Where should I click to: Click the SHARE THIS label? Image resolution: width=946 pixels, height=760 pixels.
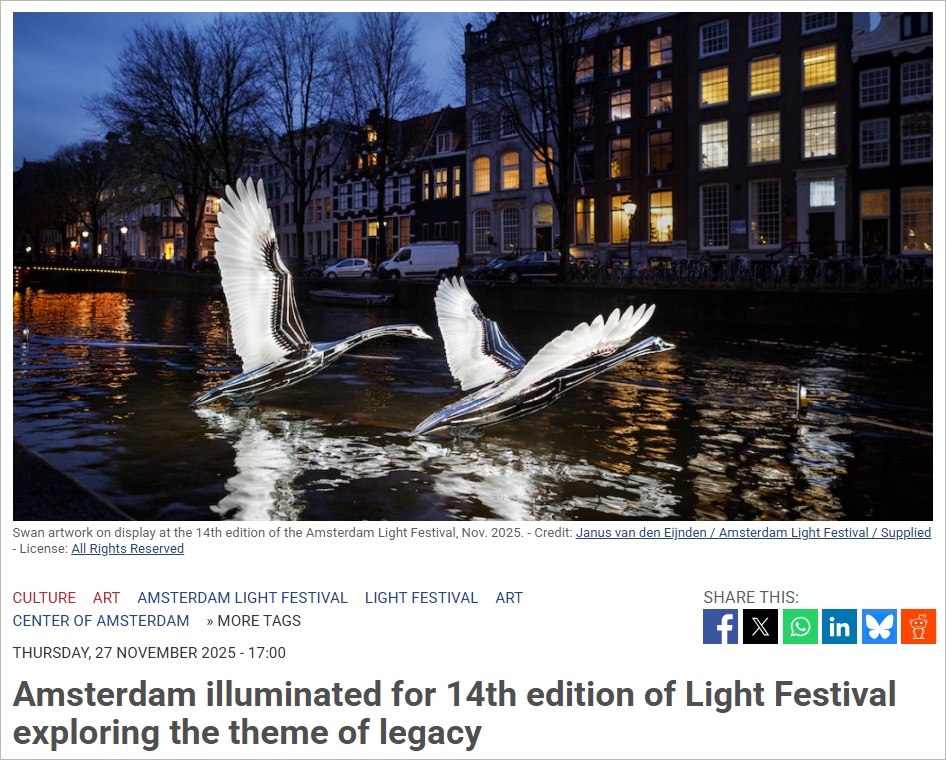click(x=751, y=597)
